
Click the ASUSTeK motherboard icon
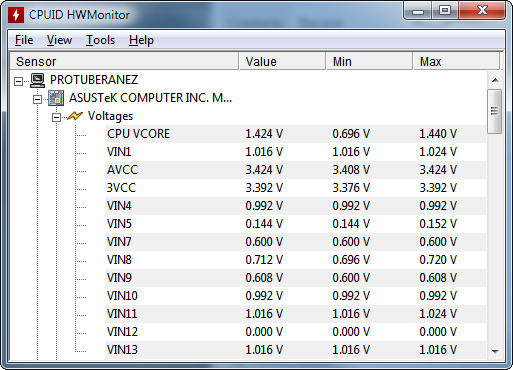pyautogui.click(x=56, y=98)
